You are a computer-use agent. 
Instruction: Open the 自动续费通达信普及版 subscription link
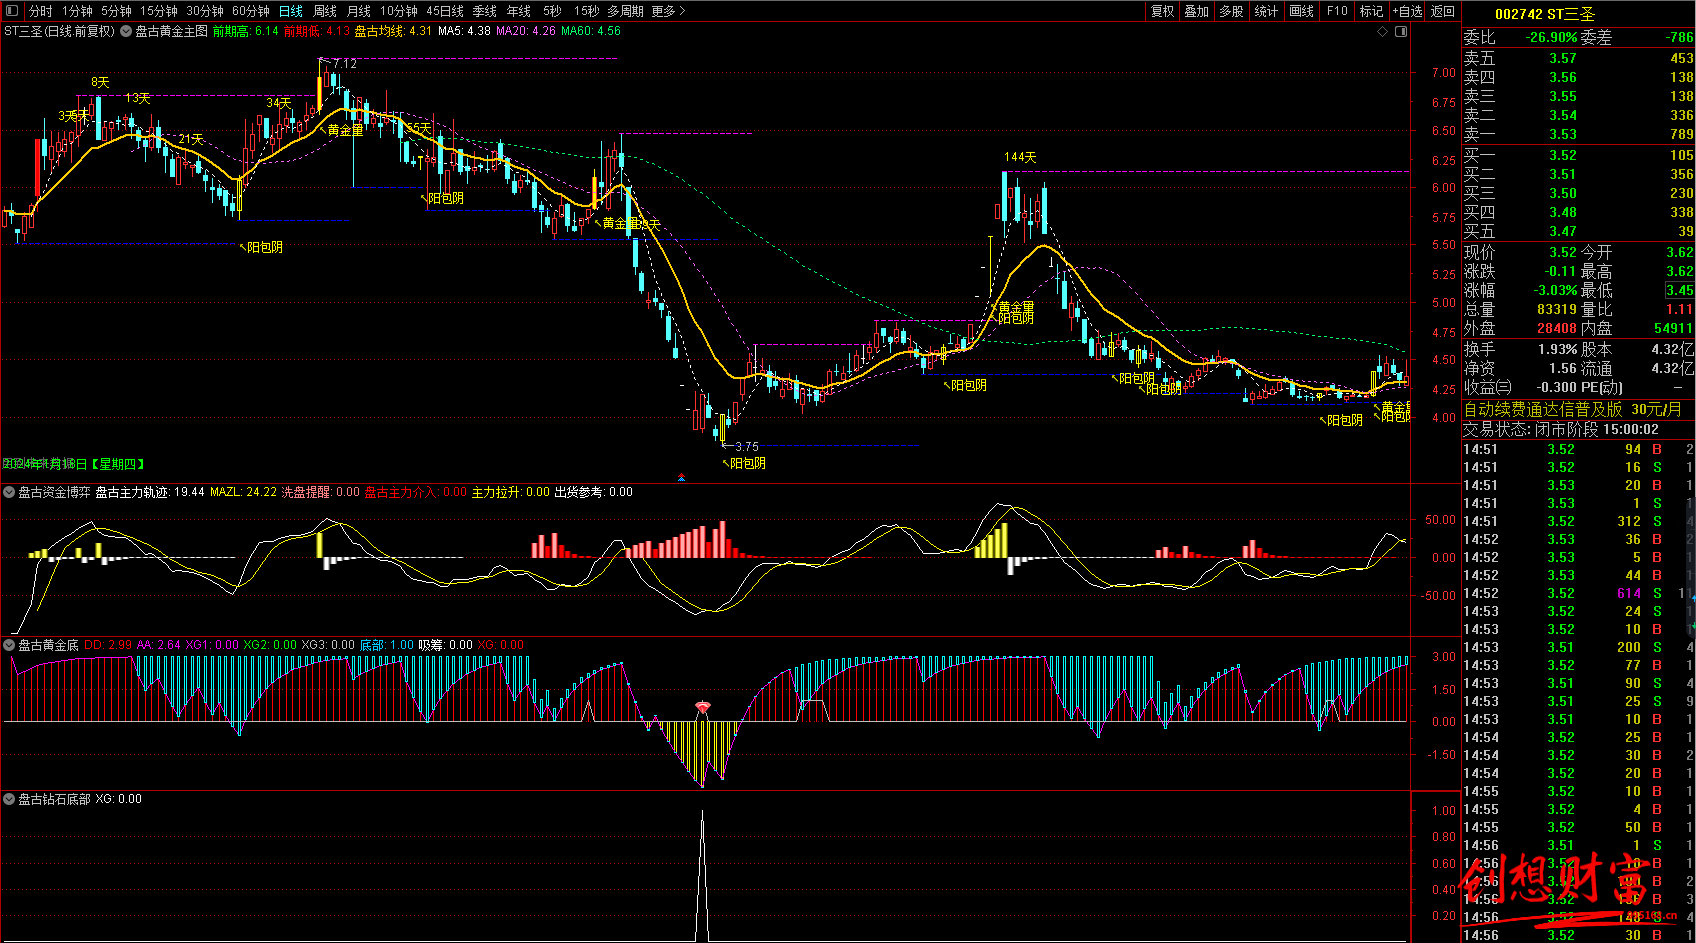(x=1572, y=409)
